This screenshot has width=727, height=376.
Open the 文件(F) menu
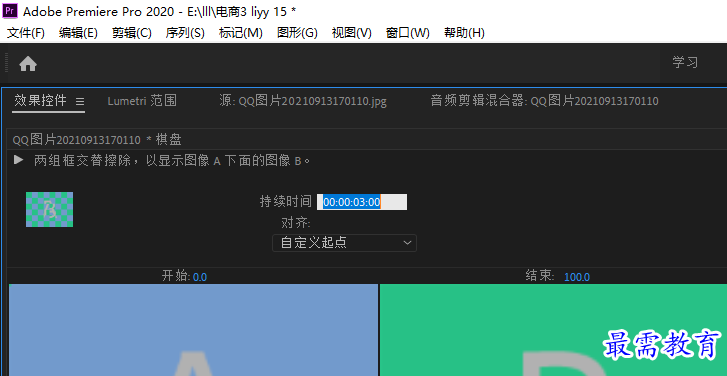point(26,33)
